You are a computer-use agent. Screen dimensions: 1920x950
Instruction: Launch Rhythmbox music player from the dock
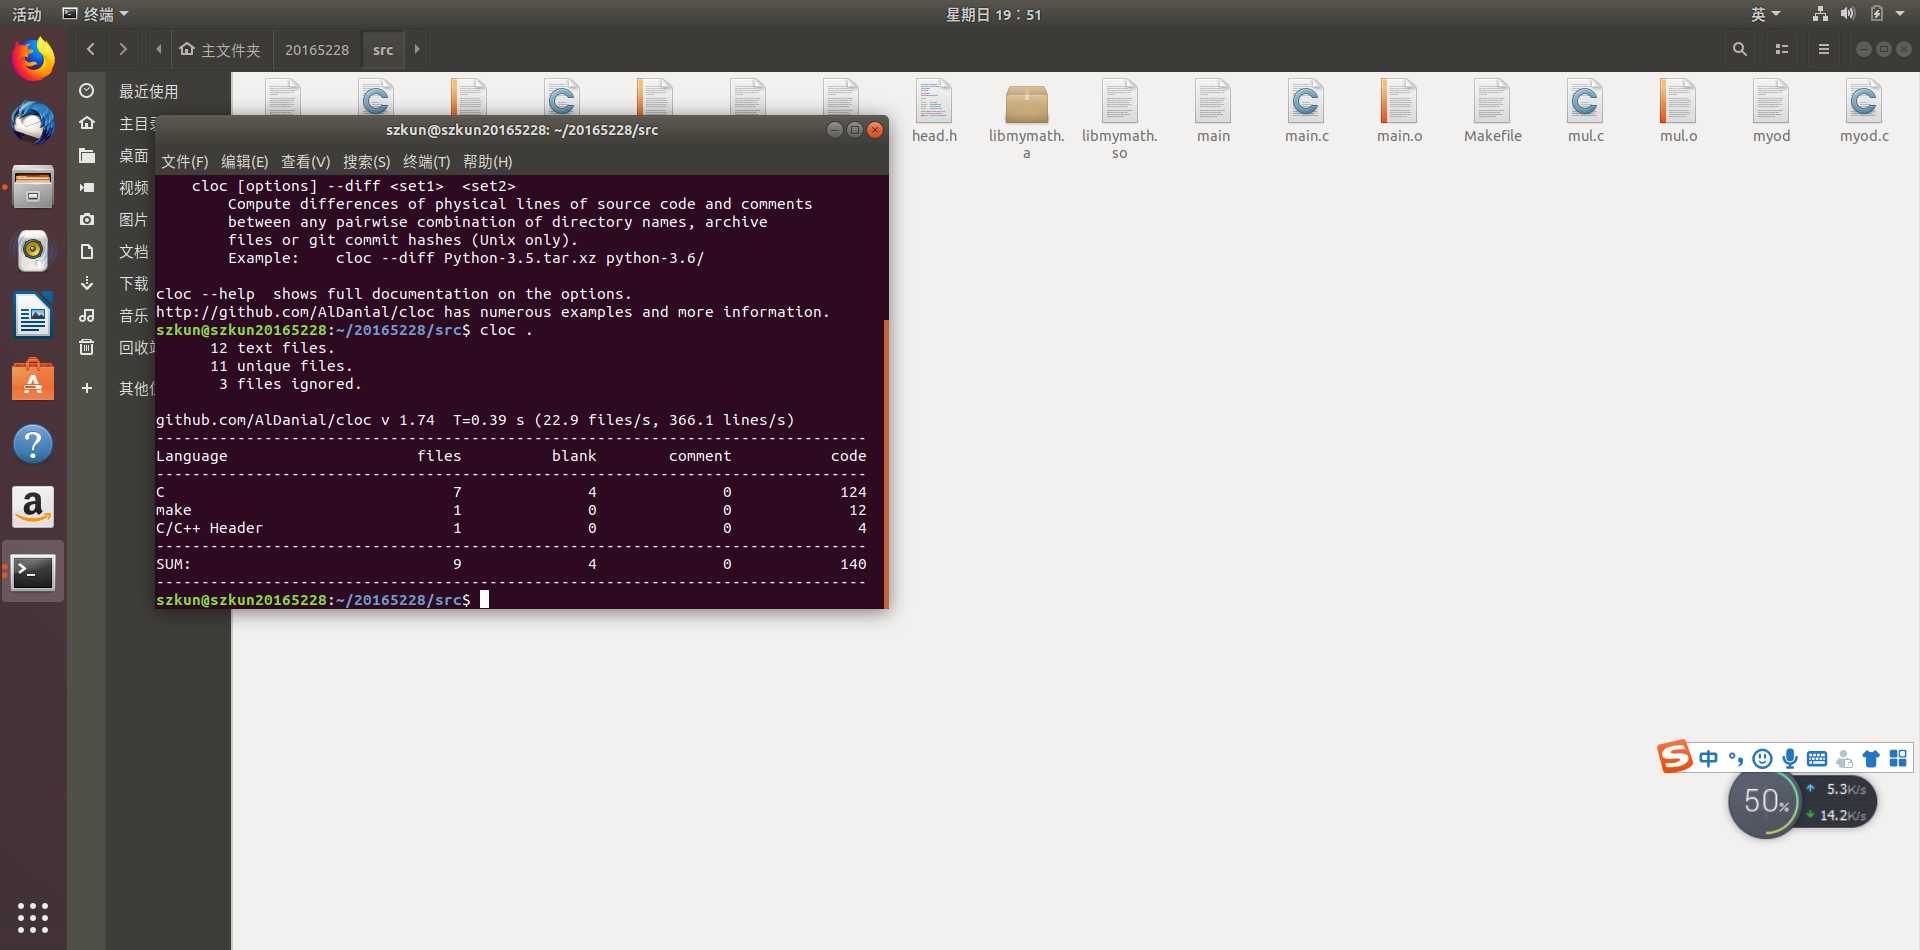pos(33,251)
